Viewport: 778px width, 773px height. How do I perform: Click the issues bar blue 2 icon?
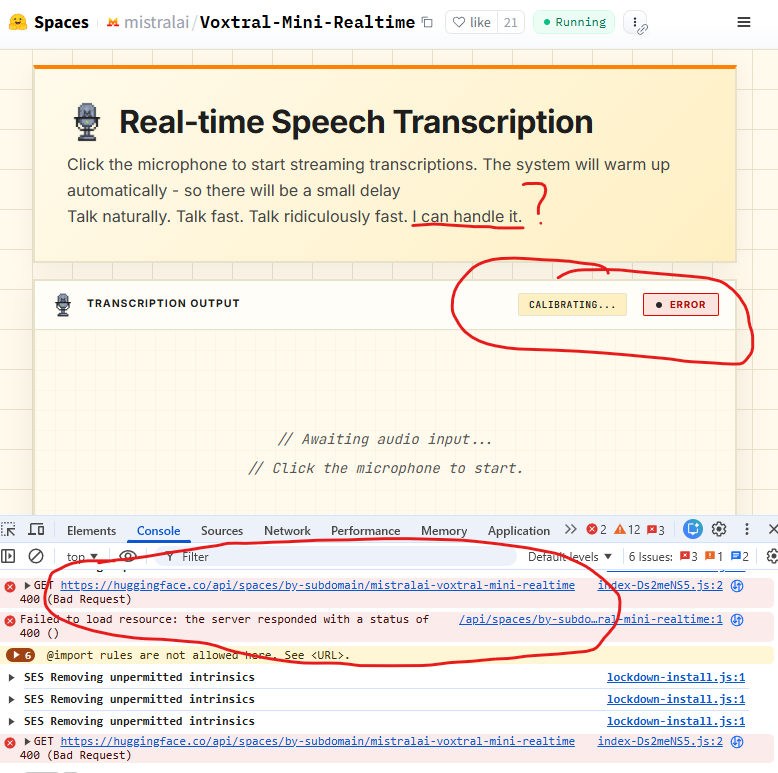(x=740, y=557)
